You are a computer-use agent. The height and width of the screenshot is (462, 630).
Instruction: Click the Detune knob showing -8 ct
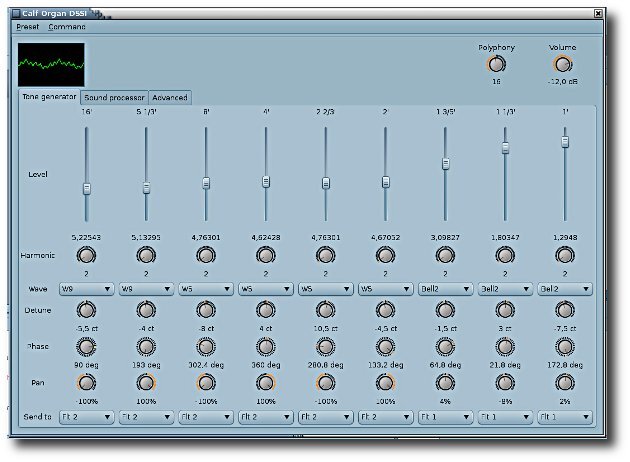click(x=206, y=310)
